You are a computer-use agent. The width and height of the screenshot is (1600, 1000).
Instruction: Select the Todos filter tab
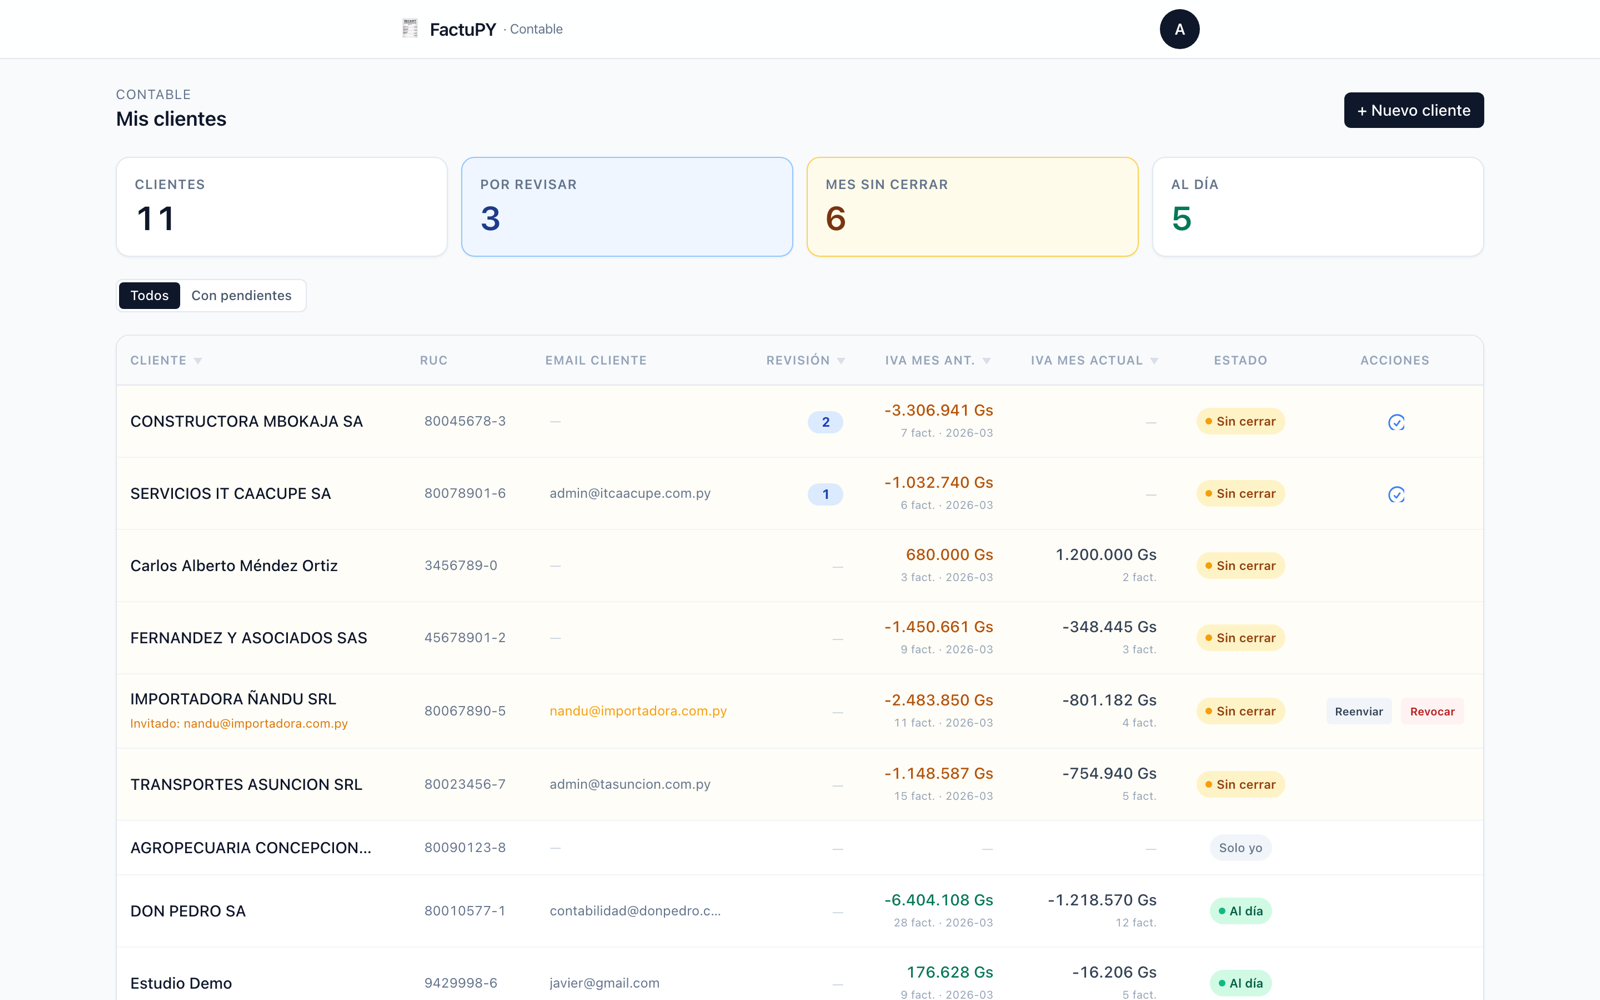pos(149,295)
